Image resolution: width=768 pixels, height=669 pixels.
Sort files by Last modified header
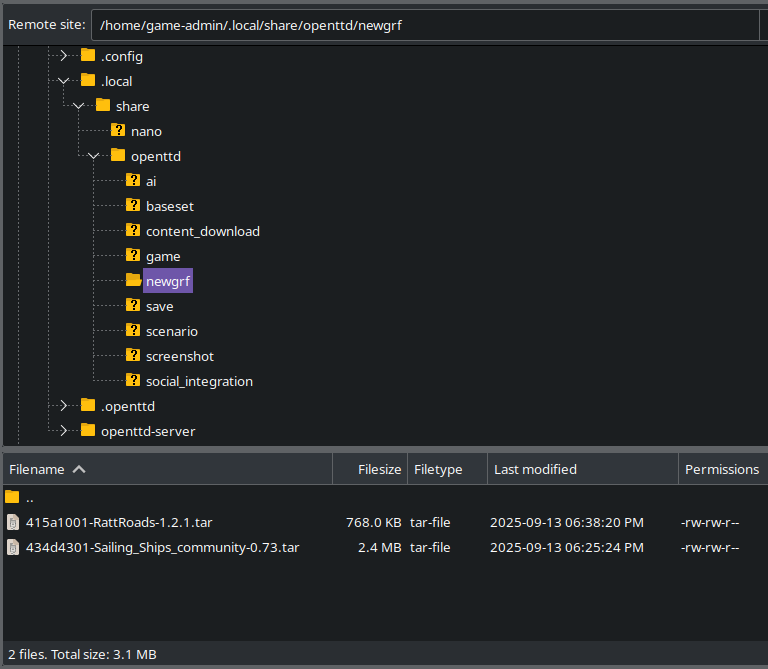pos(535,469)
